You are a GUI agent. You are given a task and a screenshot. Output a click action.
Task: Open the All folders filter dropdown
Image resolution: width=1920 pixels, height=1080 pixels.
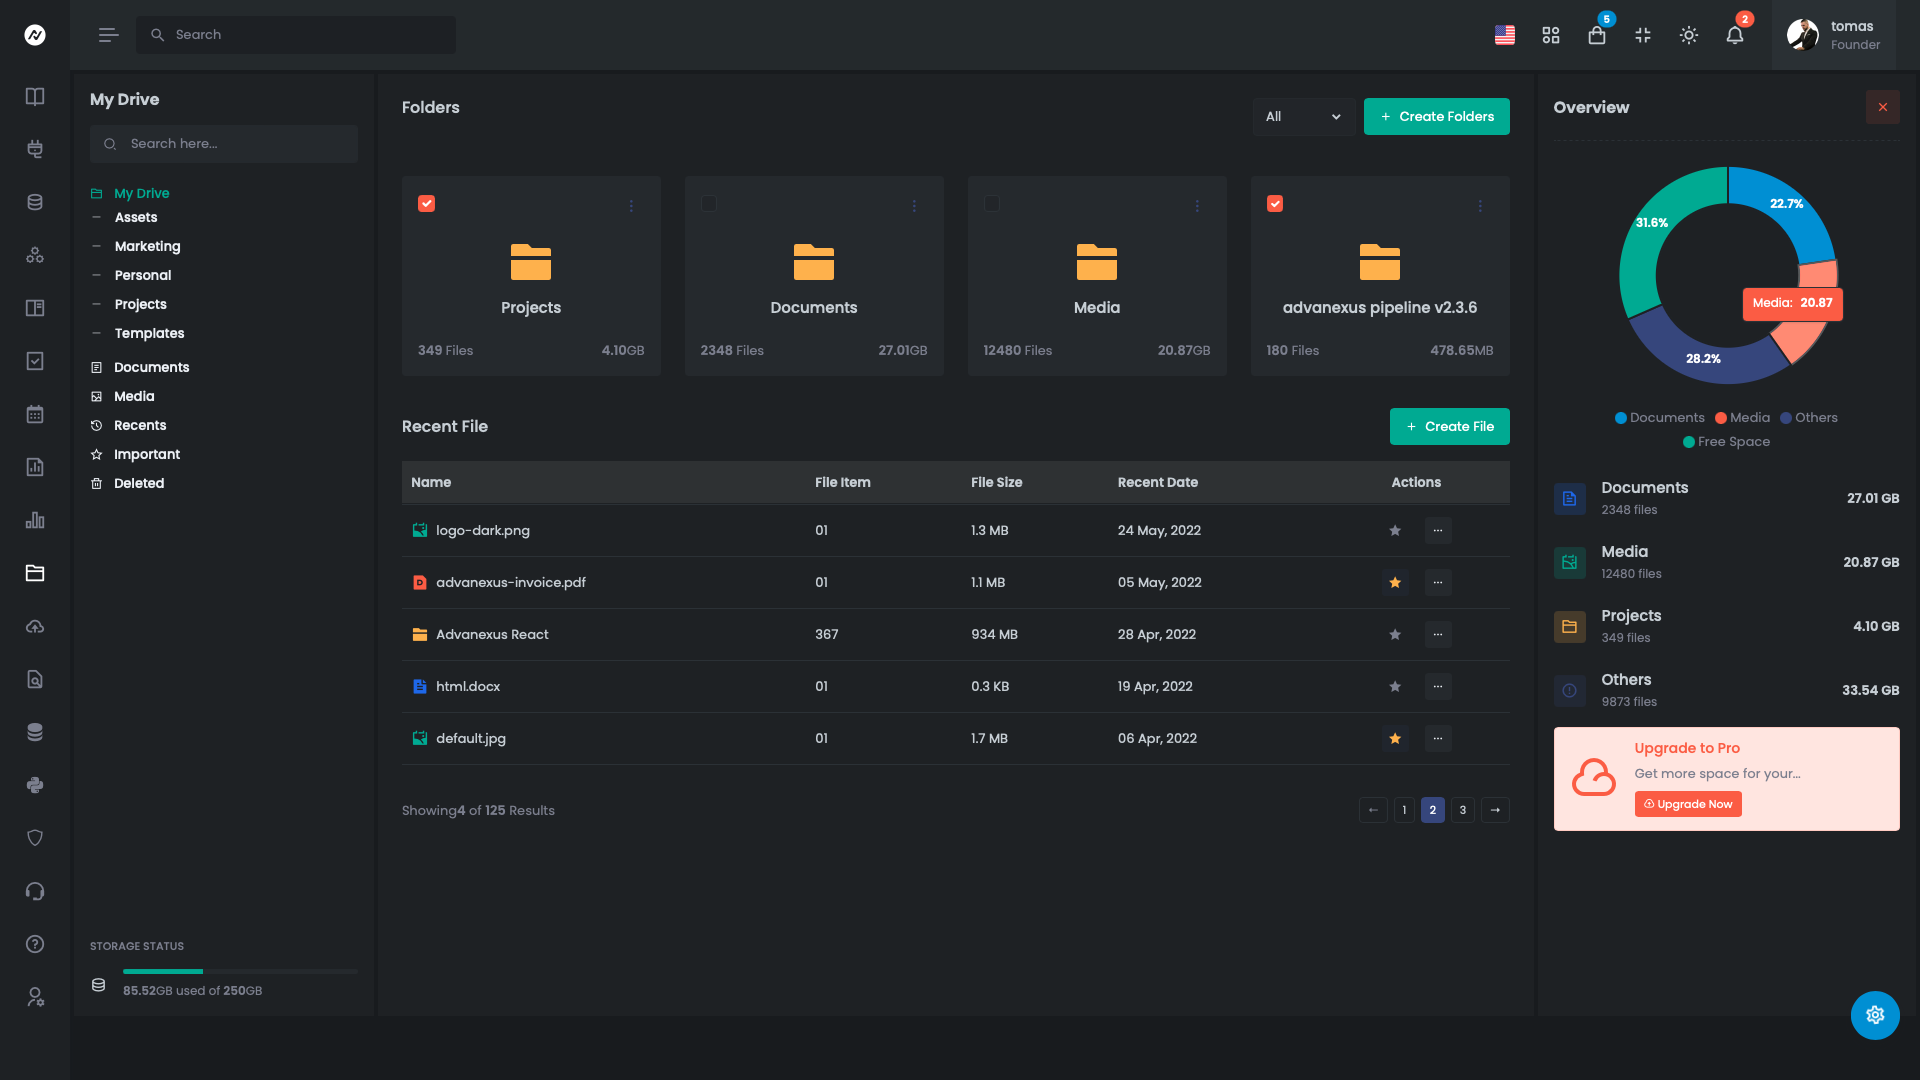pos(1303,116)
